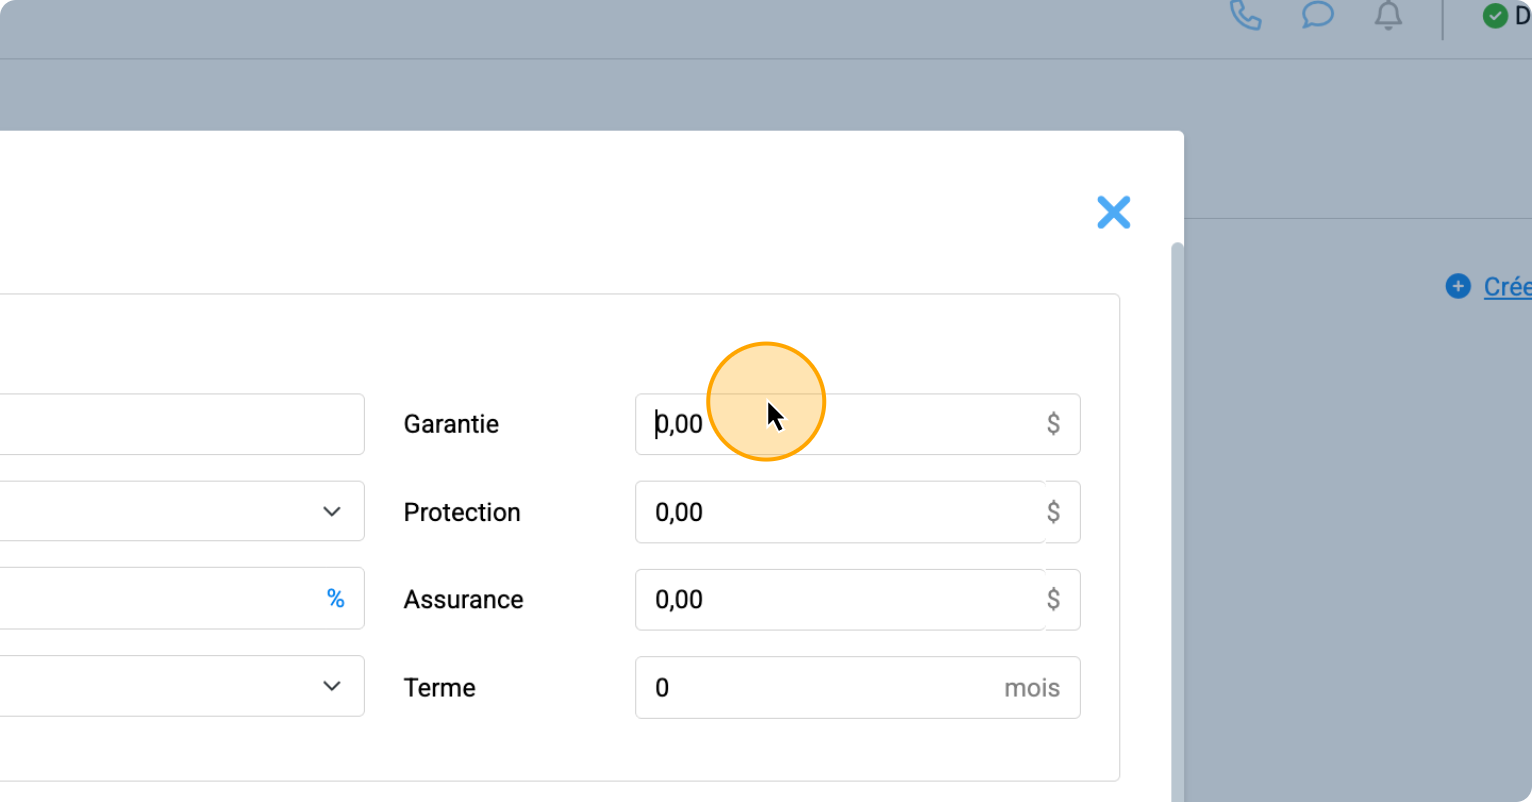Close the dialog with the blue X
This screenshot has height=802, width=1532.
pos(1113,212)
